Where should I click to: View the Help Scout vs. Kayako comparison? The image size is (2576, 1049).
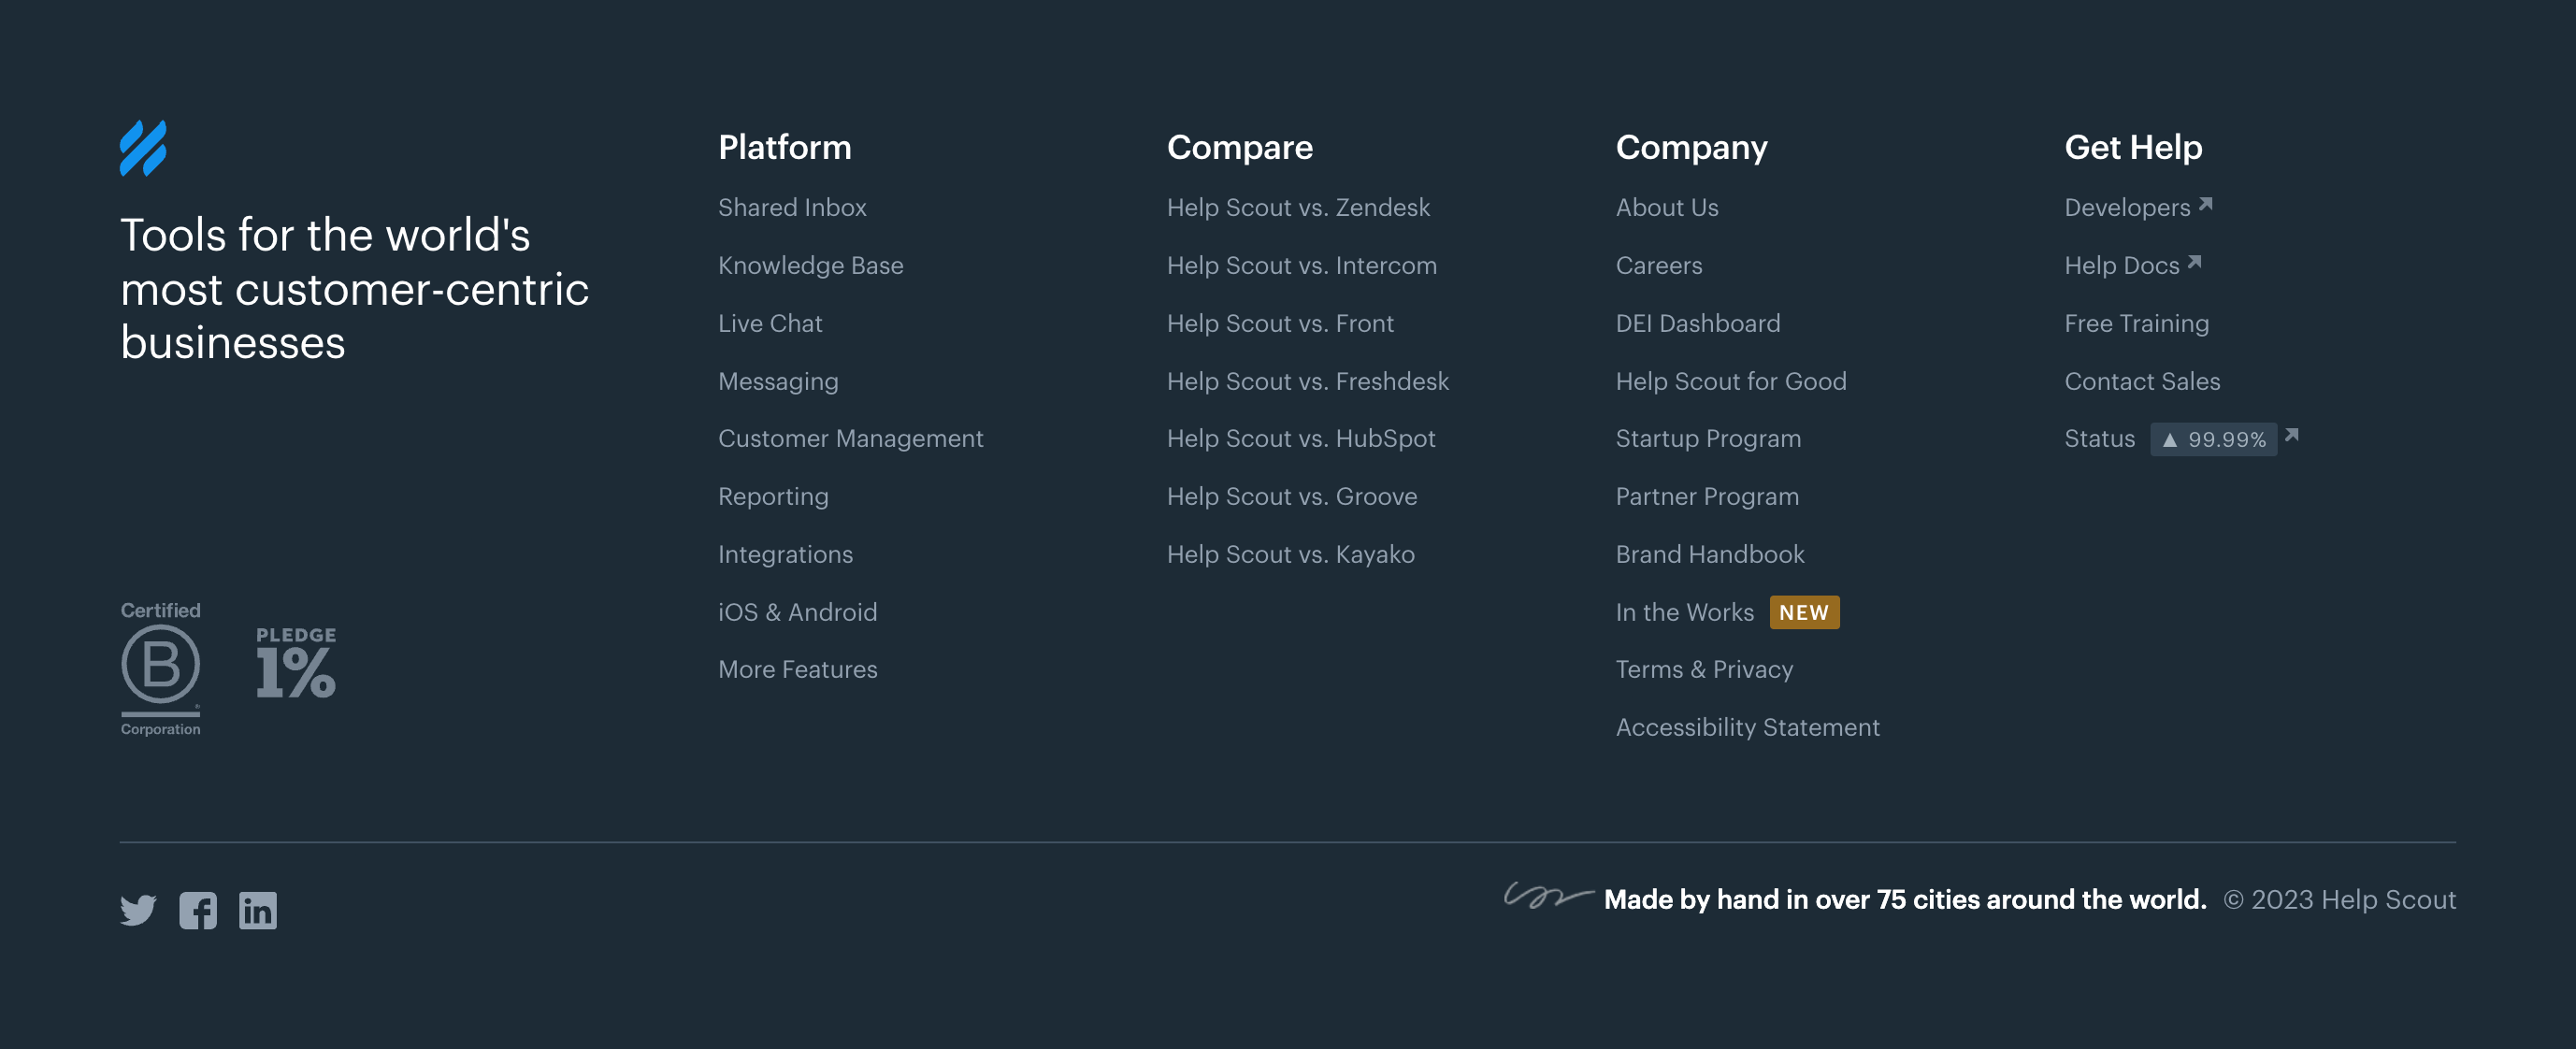[1290, 555]
